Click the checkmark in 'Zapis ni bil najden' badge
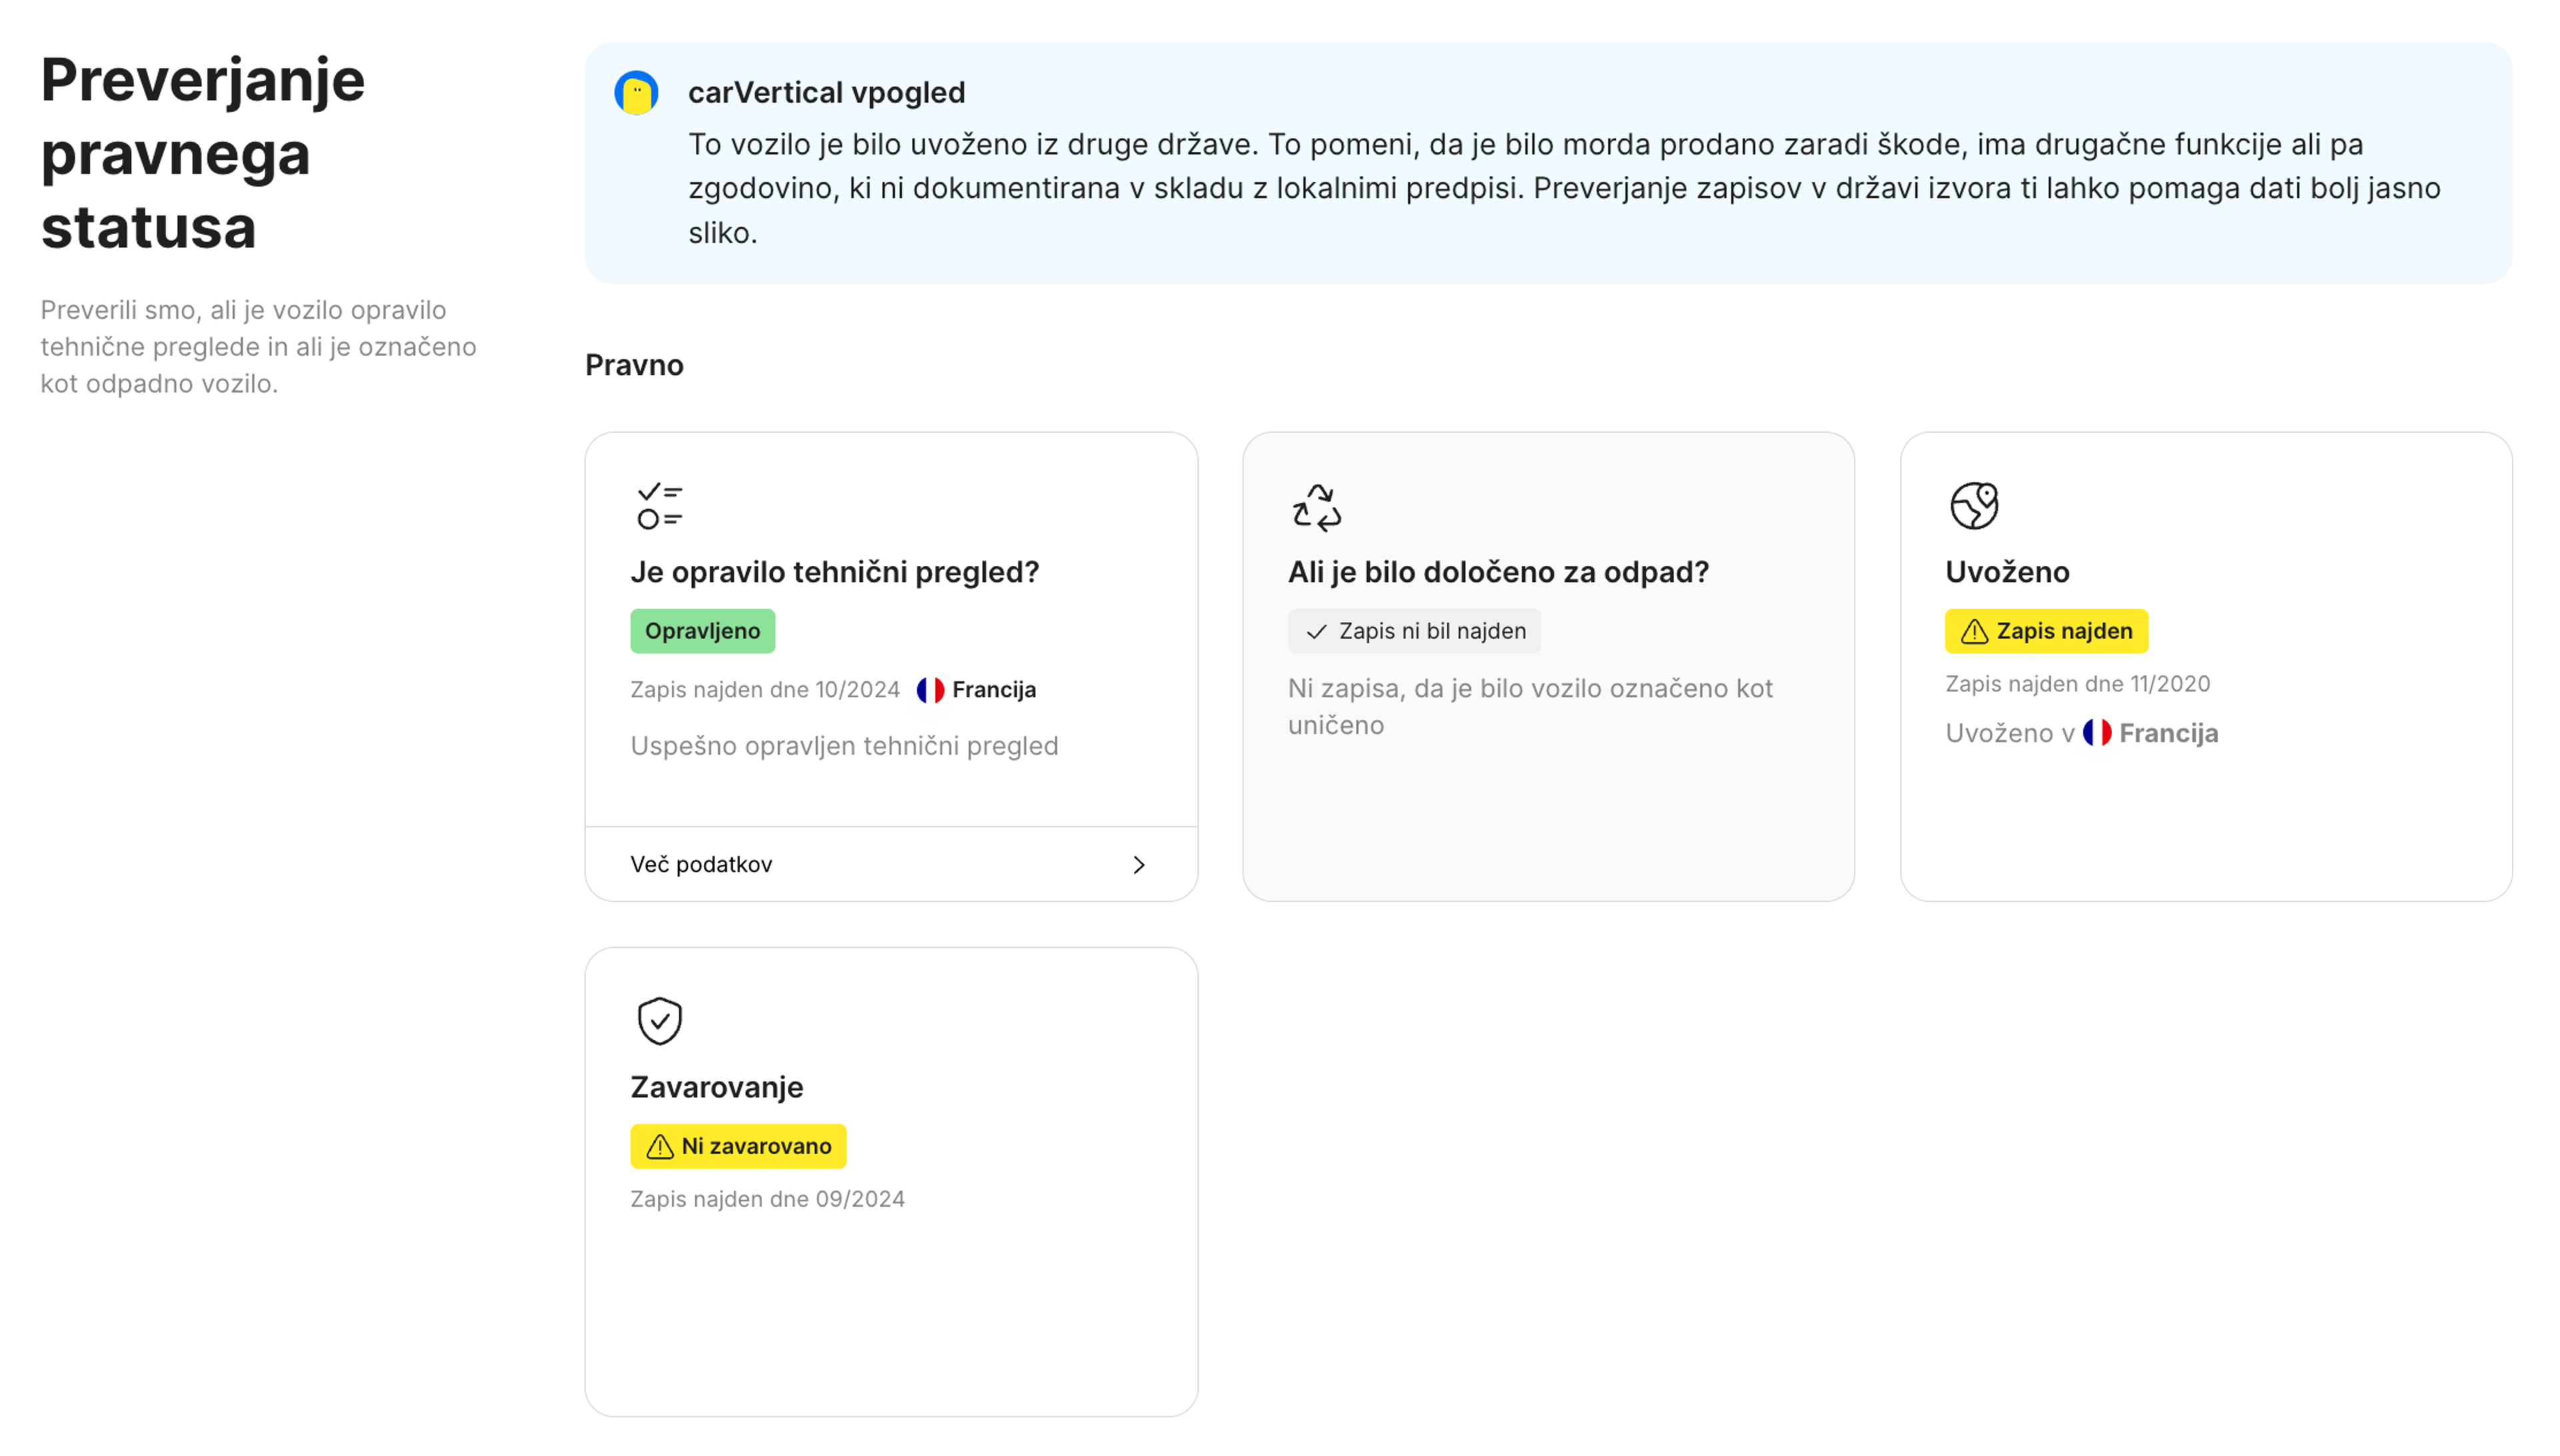Viewport: 2560px width, 1456px height. tap(1316, 632)
